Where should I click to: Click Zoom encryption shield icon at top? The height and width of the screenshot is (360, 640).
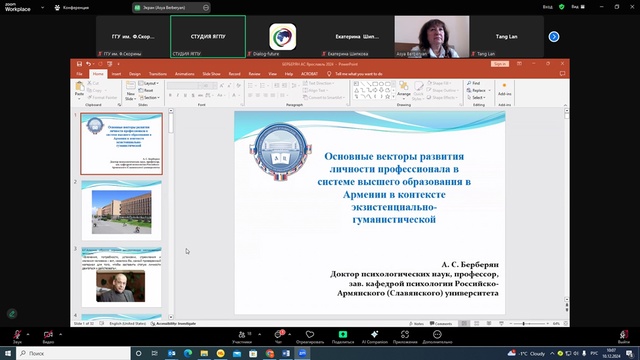coord(562,7)
